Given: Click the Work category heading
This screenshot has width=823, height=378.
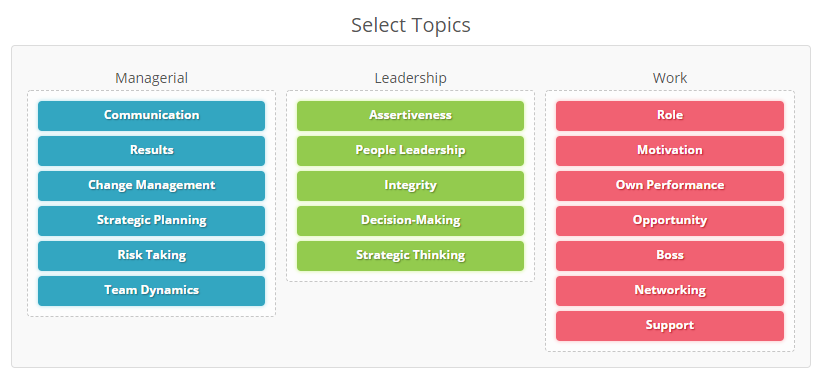Looking at the screenshot, I should [670, 78].
